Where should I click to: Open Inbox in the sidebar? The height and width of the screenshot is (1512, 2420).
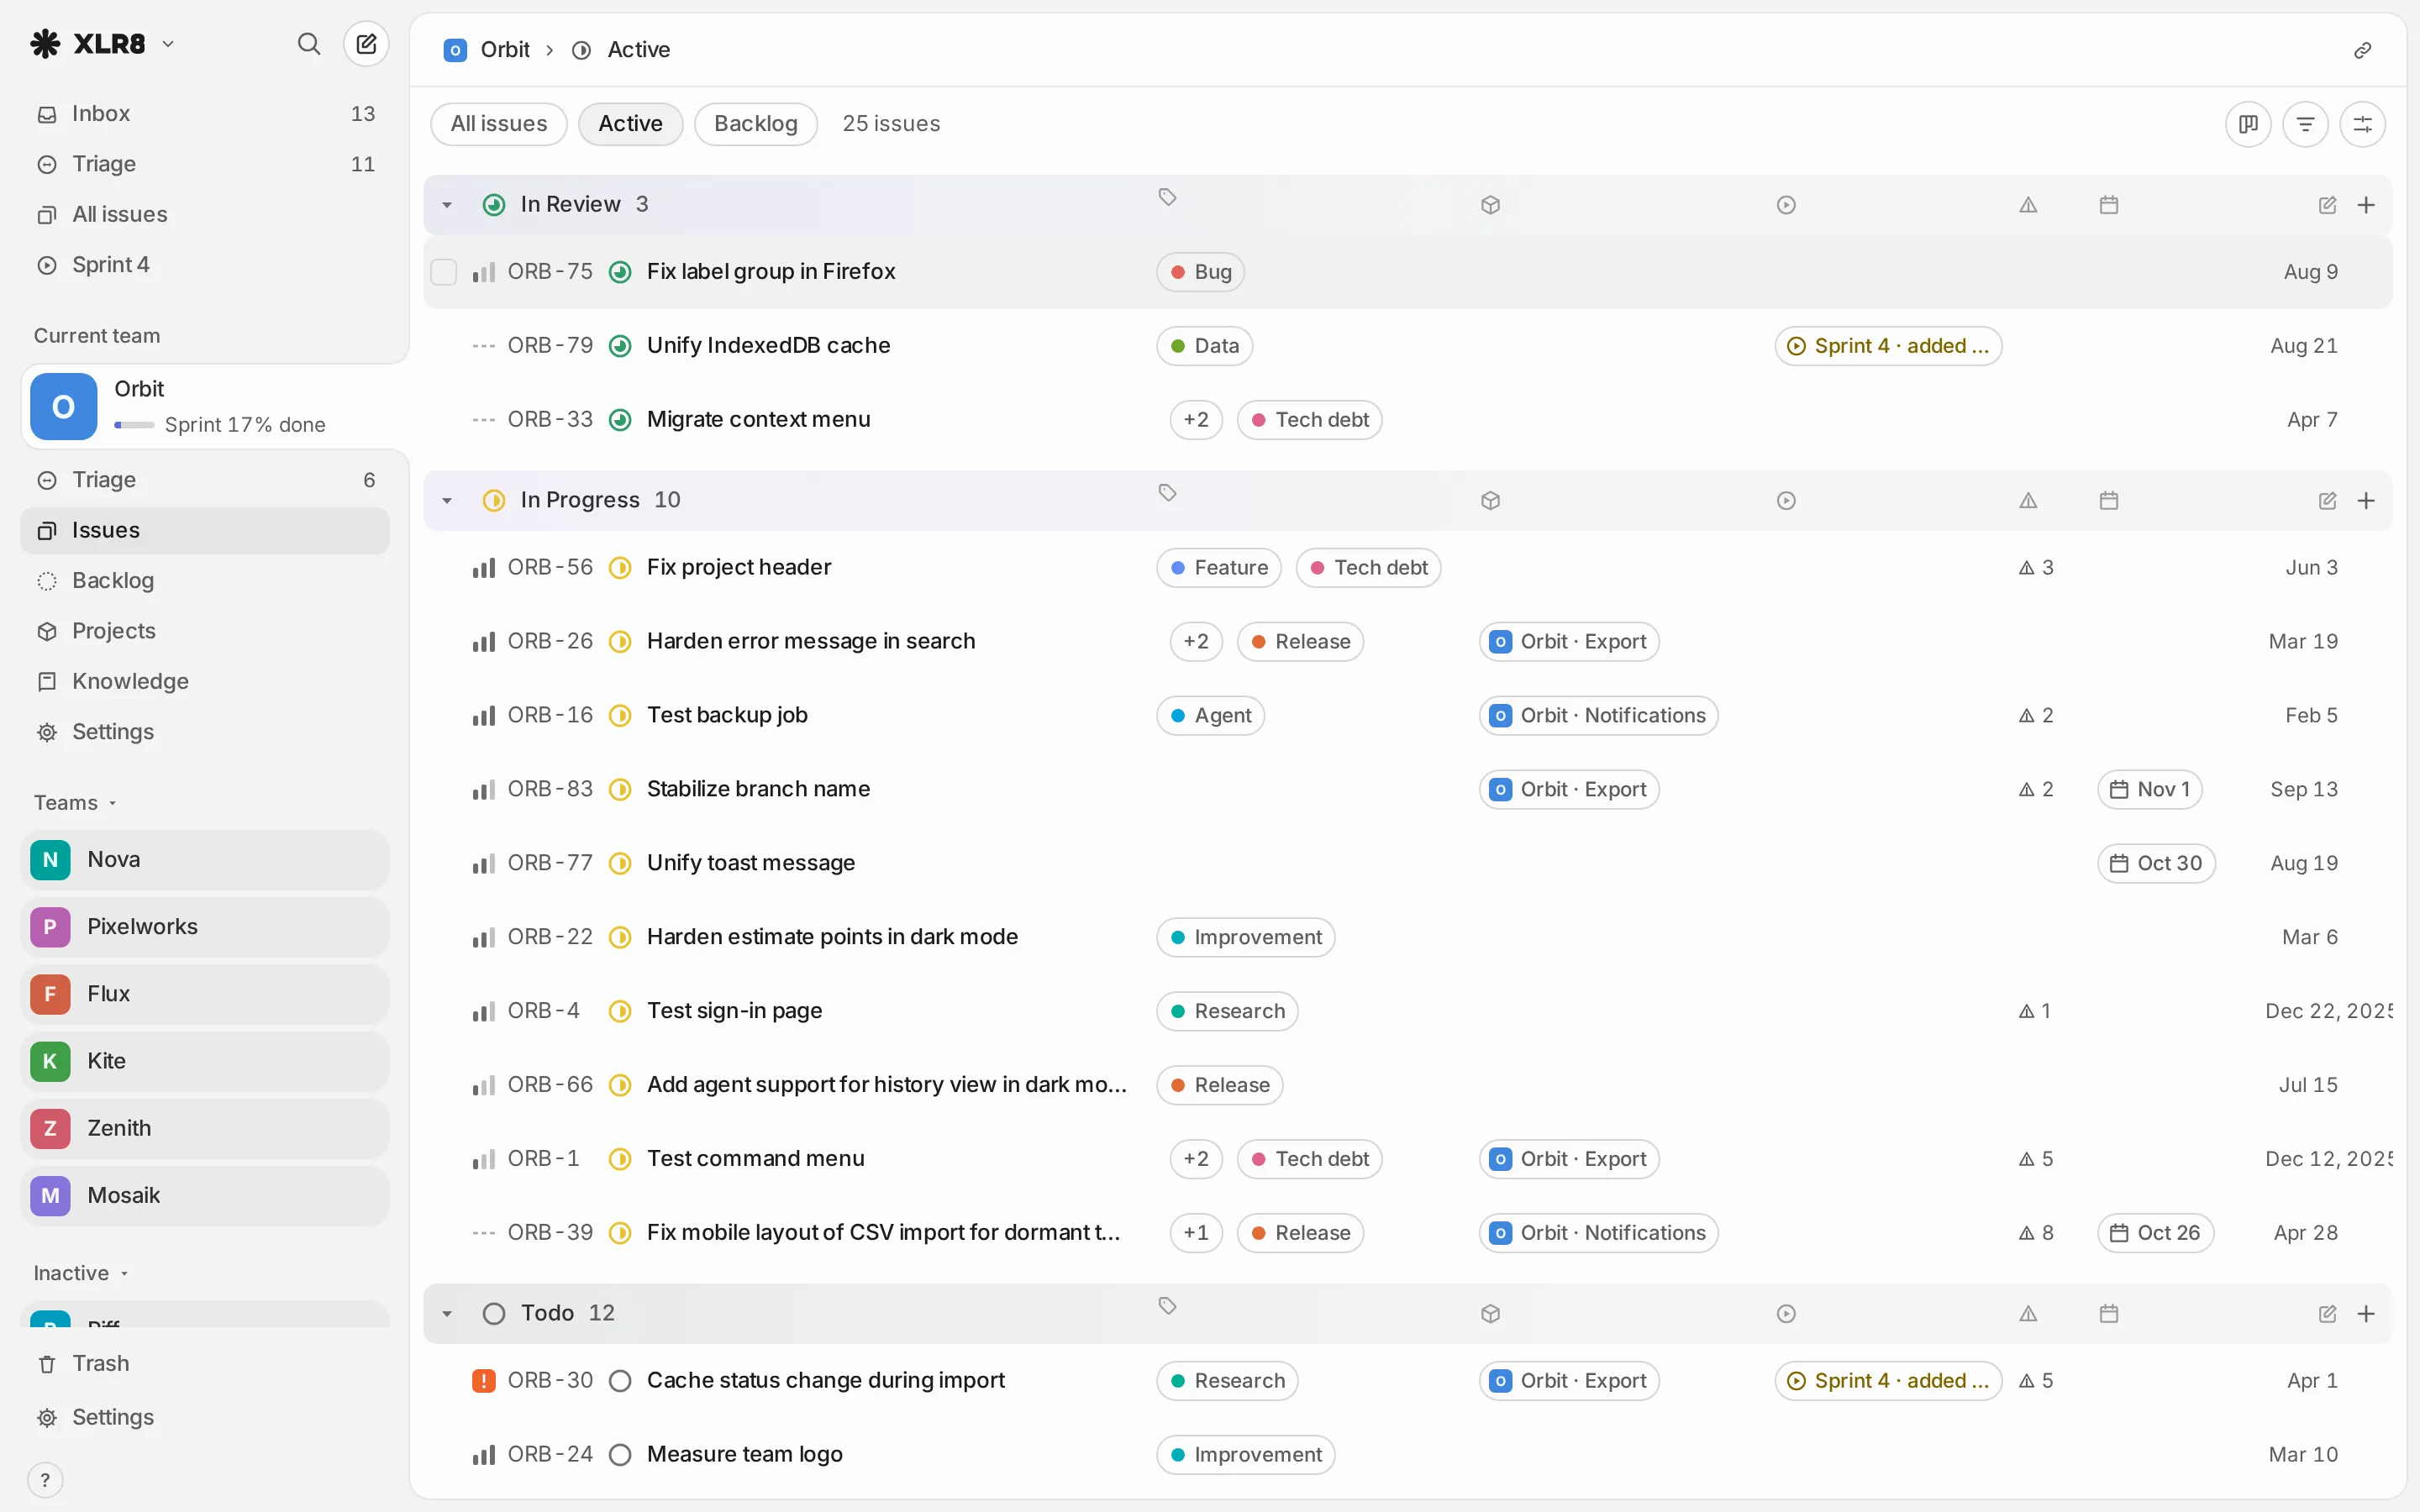coord(205,114)
